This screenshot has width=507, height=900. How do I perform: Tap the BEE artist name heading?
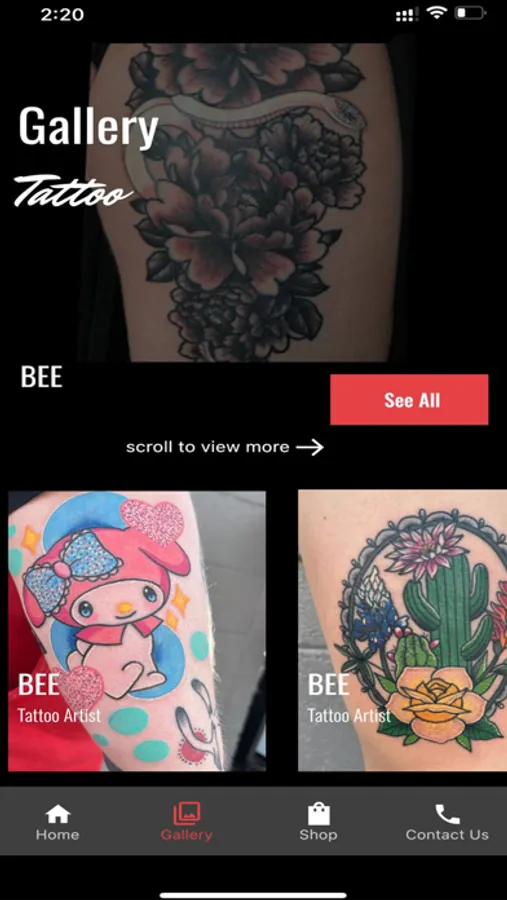41,377
